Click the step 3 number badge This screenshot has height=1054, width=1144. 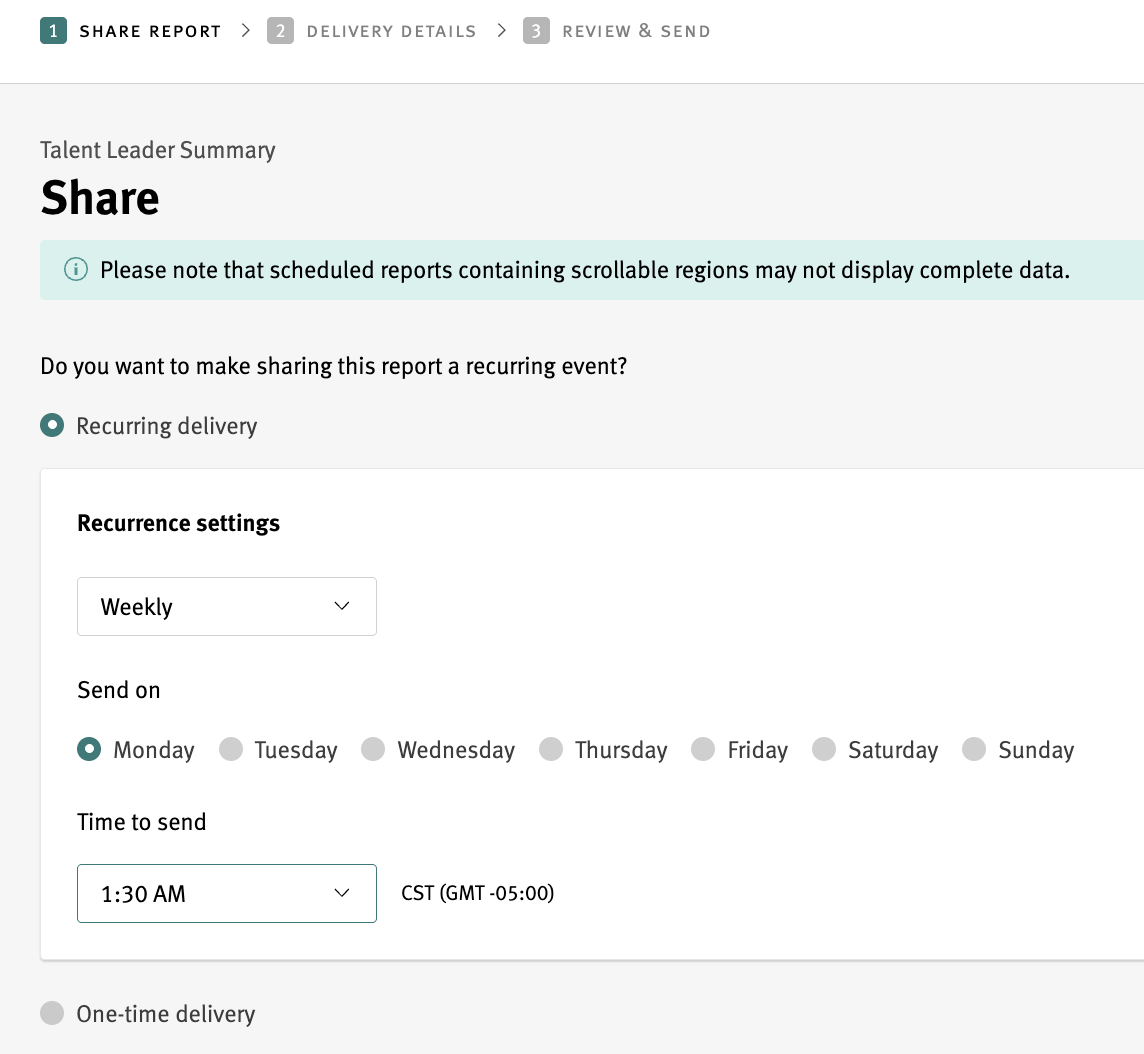point(536,31)
